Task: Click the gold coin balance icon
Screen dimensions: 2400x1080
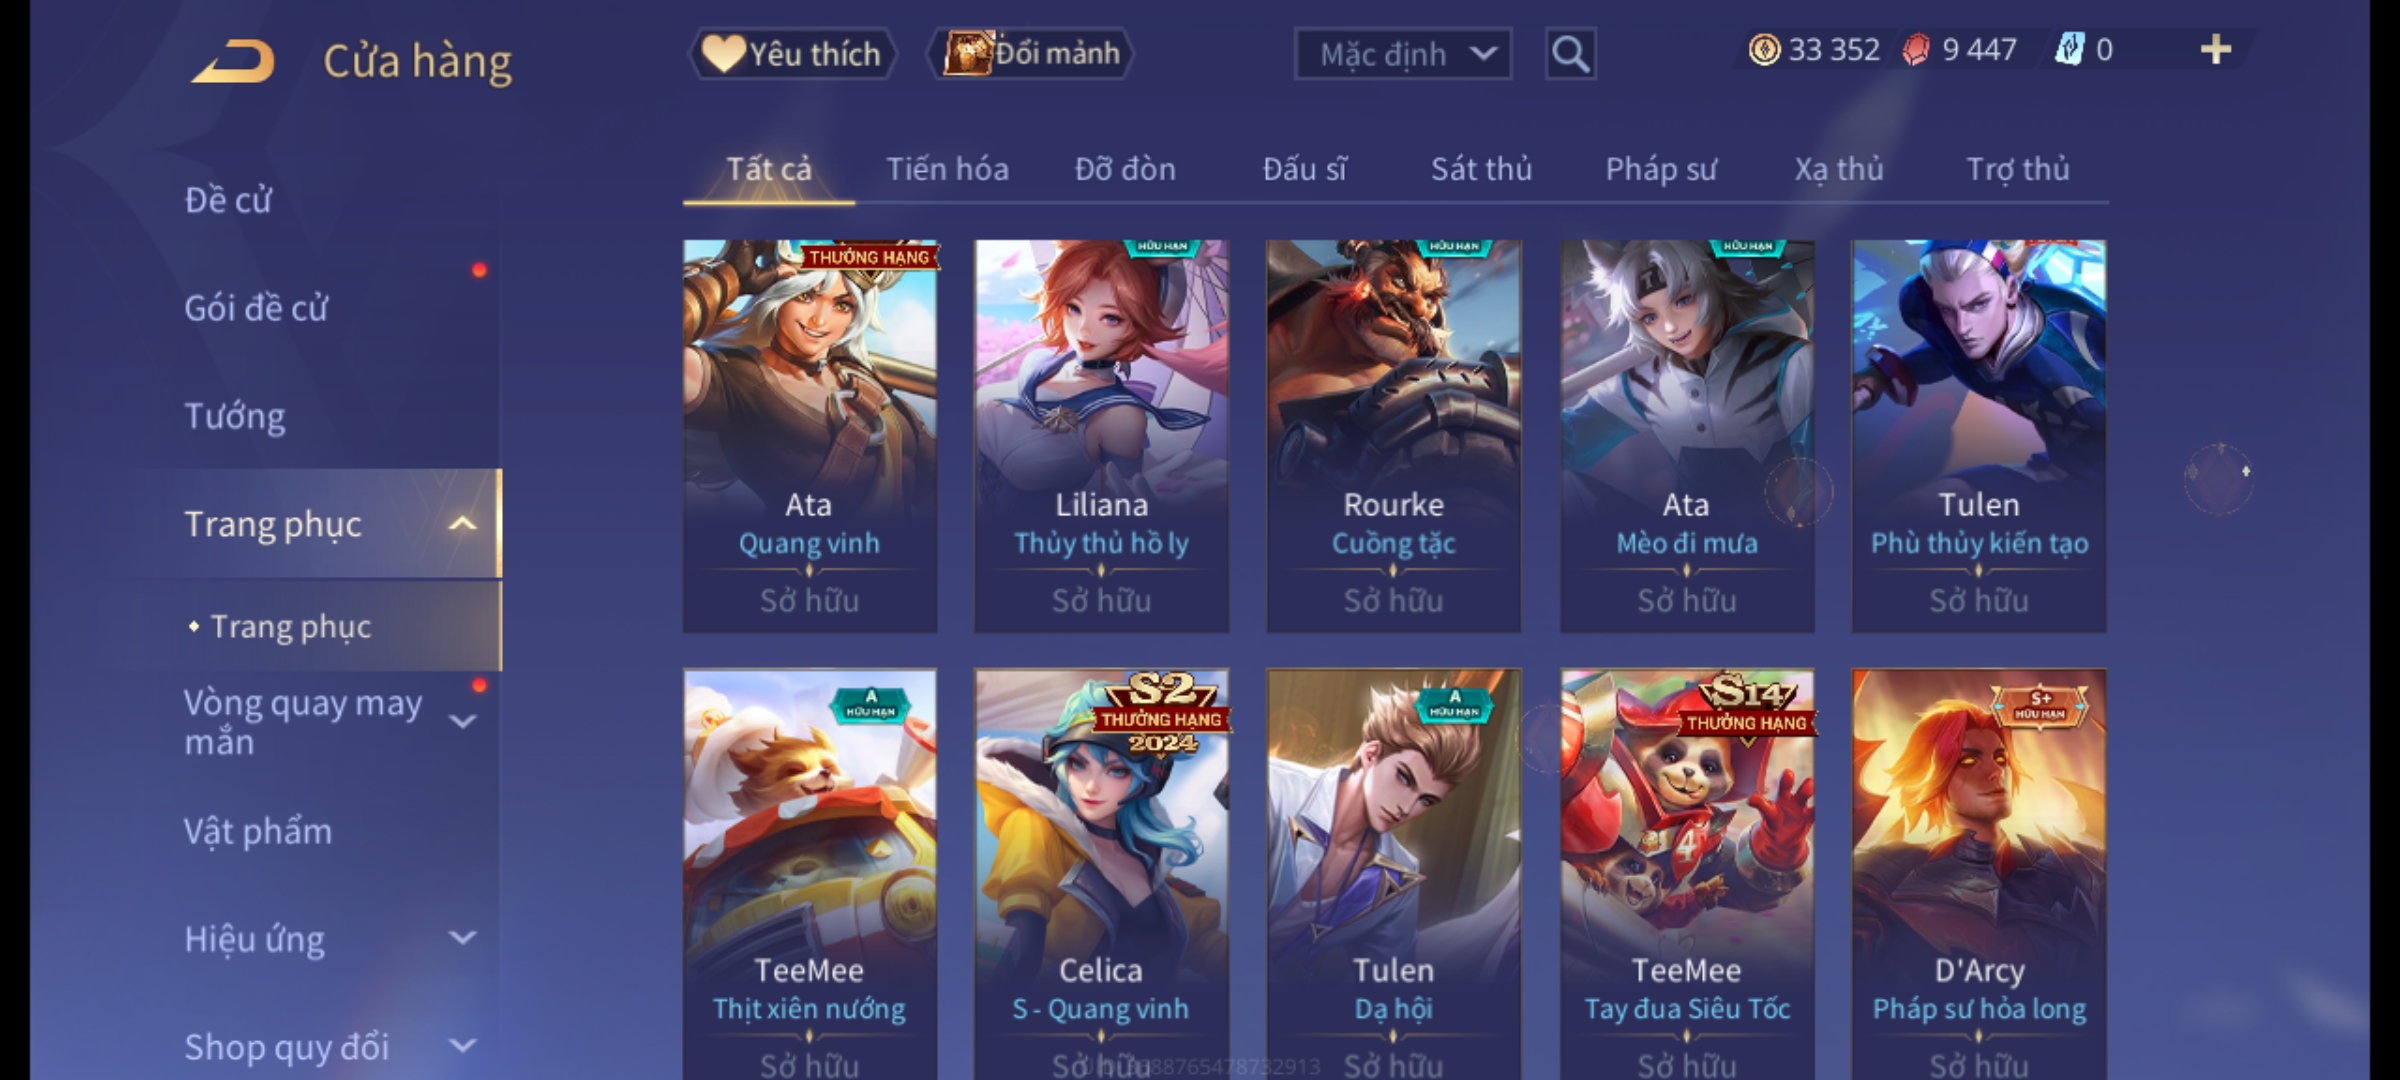Action: pyautogui.click(x=1764, y=50)
